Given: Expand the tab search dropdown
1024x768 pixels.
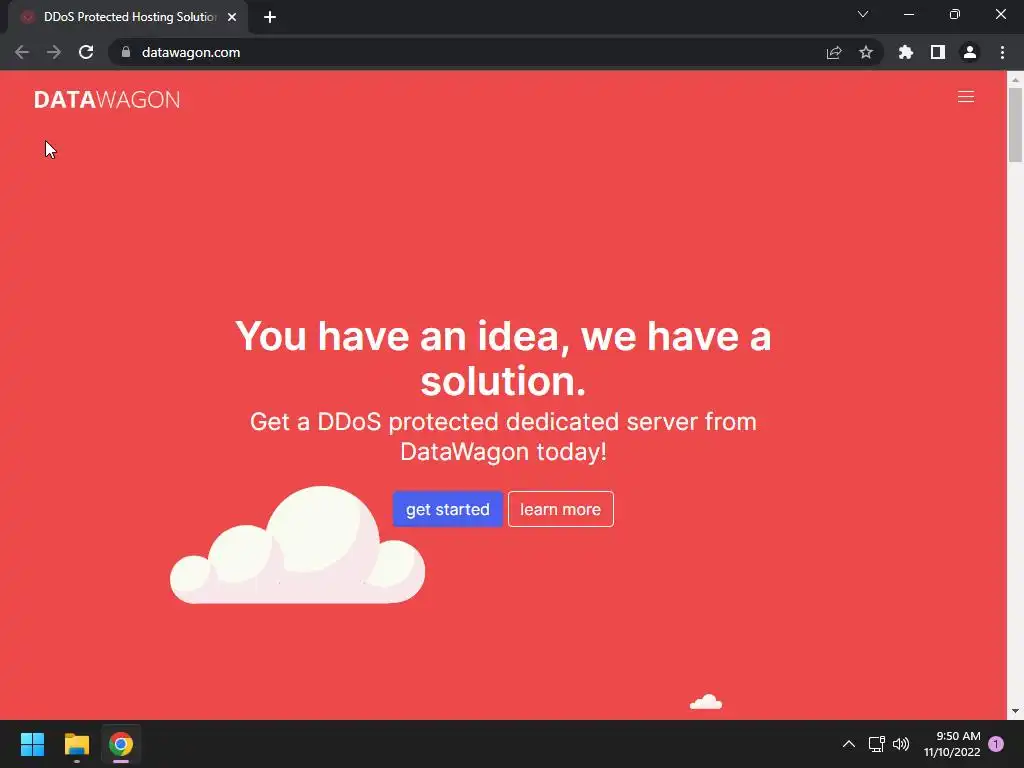Looking at the screenshot, I should tap(862, 14).
